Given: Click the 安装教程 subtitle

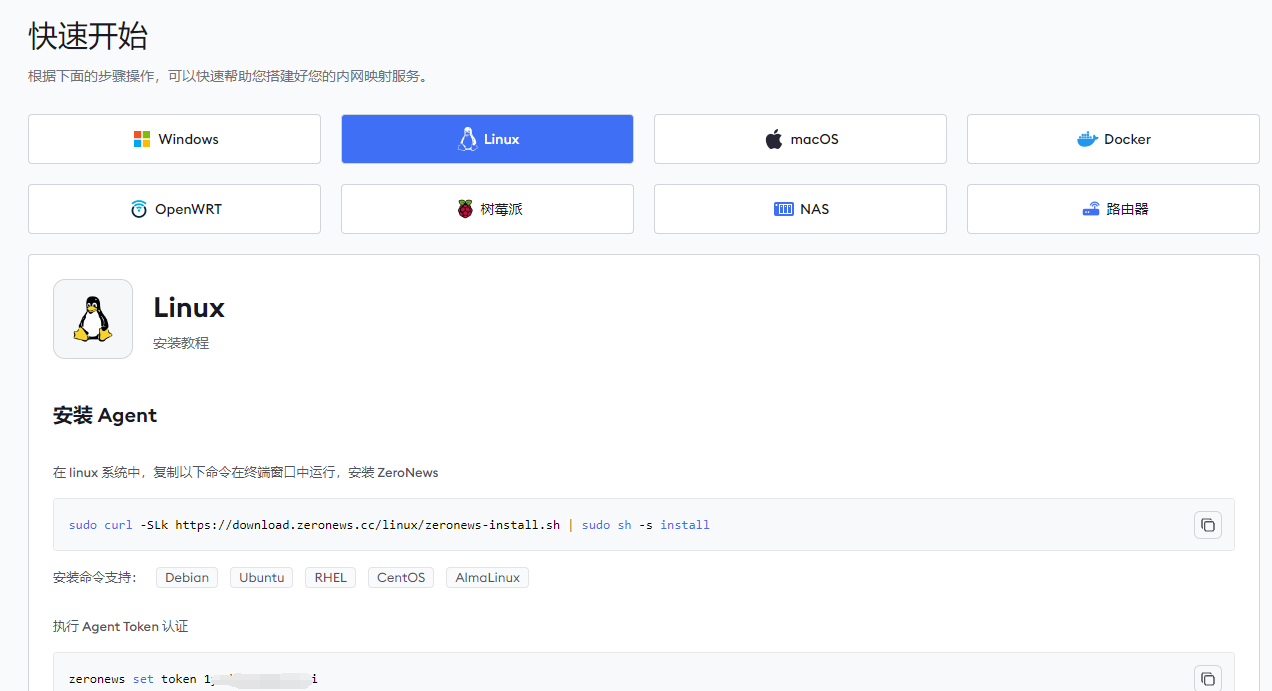Looking at the screenshot, I should [181, 343].
